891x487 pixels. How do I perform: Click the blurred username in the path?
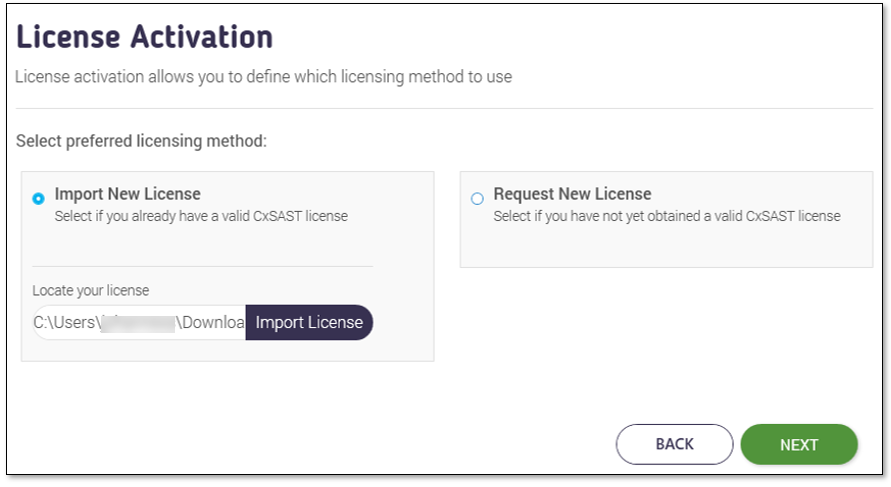[138, 323]
